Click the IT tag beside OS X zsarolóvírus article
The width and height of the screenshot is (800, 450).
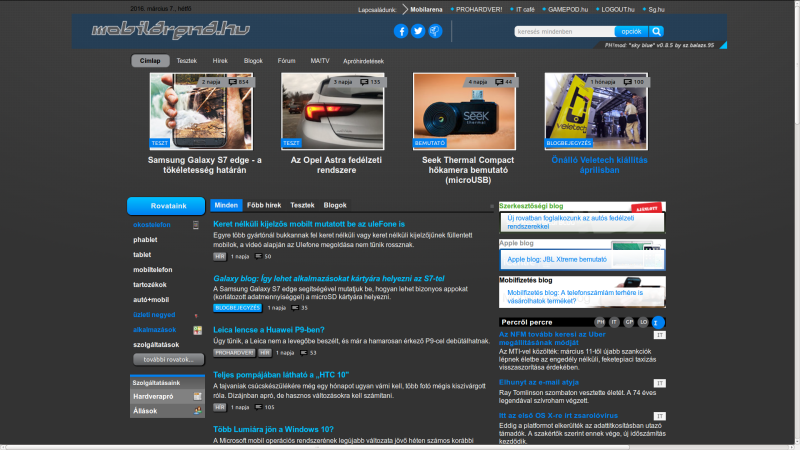[x=660, y=416]
